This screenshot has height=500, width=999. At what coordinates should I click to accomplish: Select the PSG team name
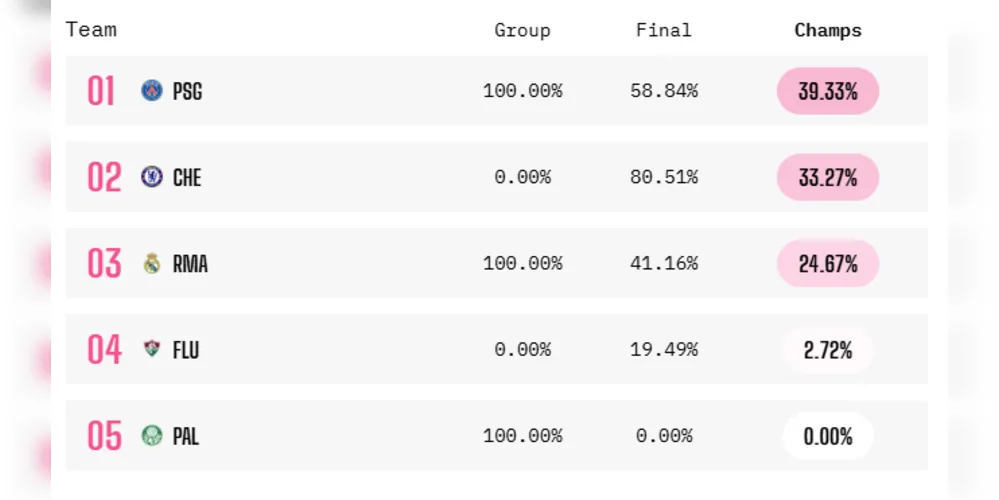(187, 91)
